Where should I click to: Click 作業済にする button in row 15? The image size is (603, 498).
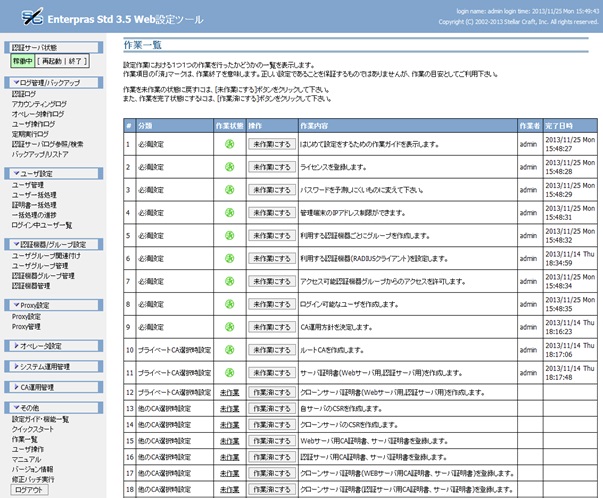(x=272, y=441)
